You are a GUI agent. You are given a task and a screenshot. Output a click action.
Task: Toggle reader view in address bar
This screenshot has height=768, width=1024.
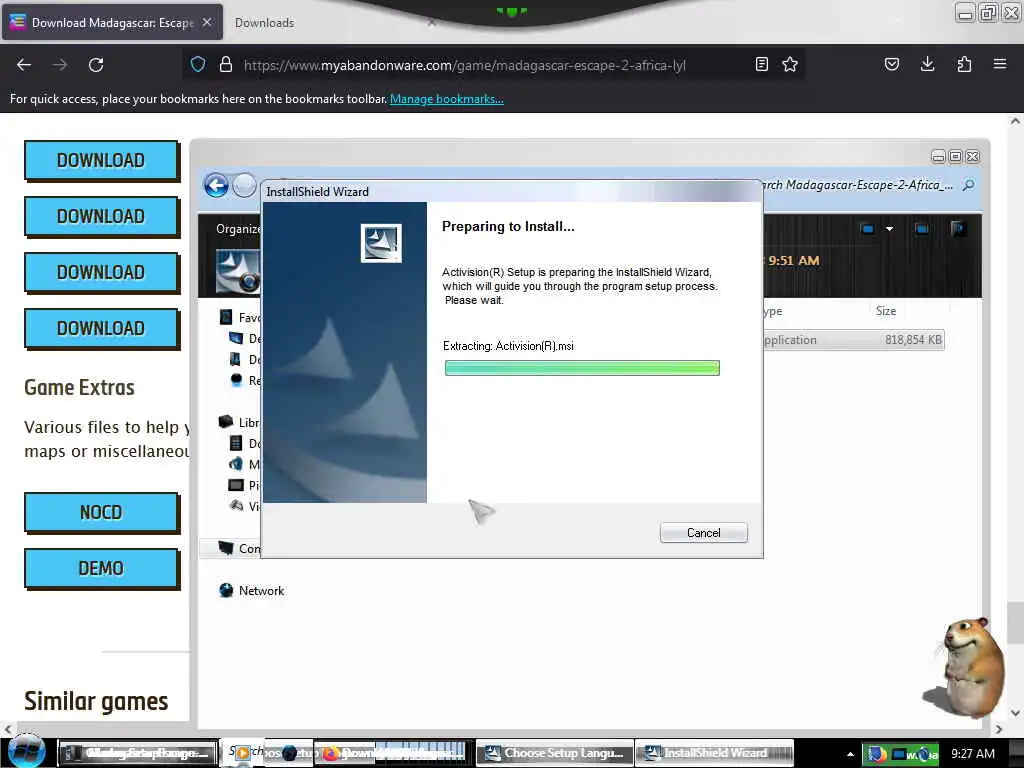[761, 64]
